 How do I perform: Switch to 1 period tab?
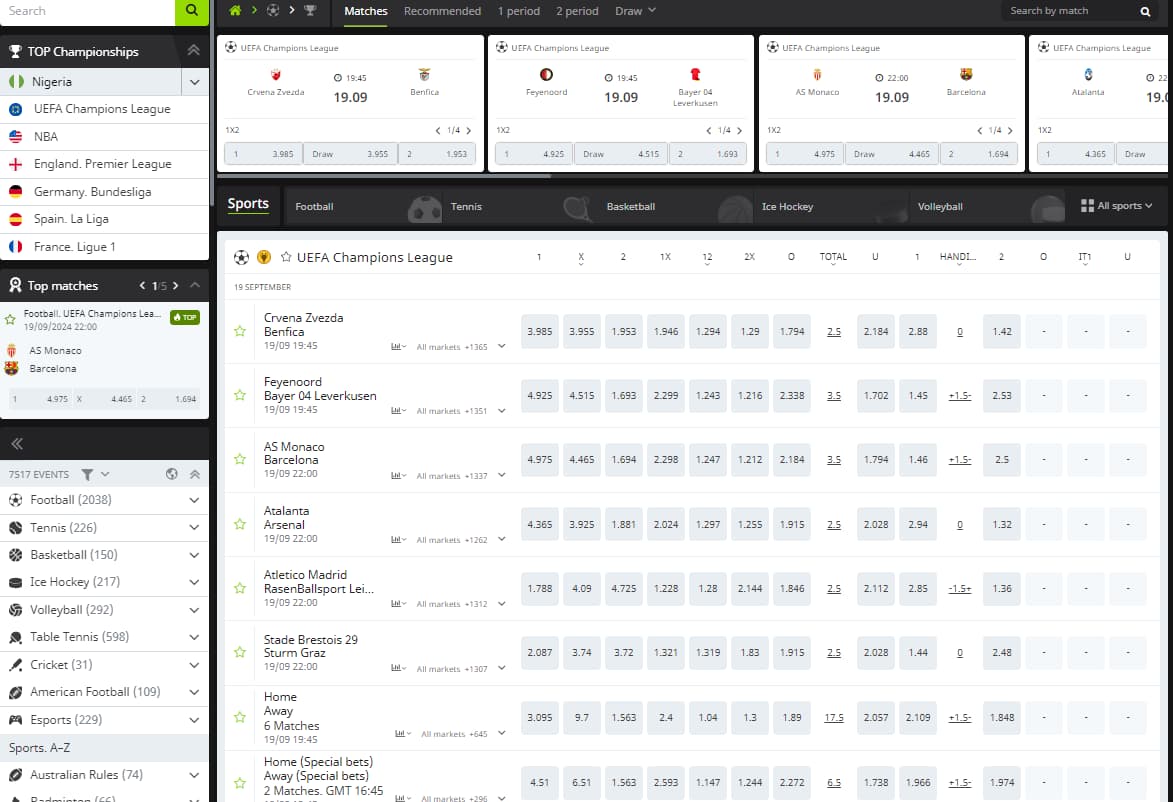tap(518, 11)
